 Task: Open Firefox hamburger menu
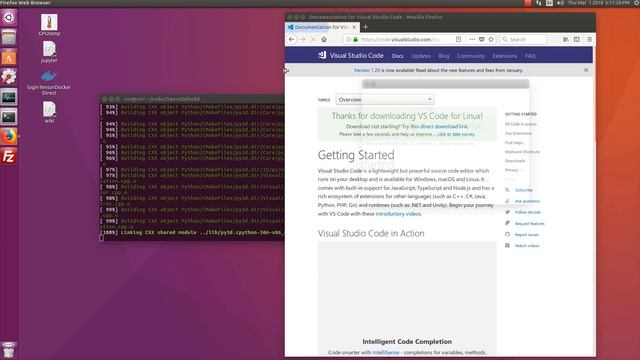click(x=589, y=39)
